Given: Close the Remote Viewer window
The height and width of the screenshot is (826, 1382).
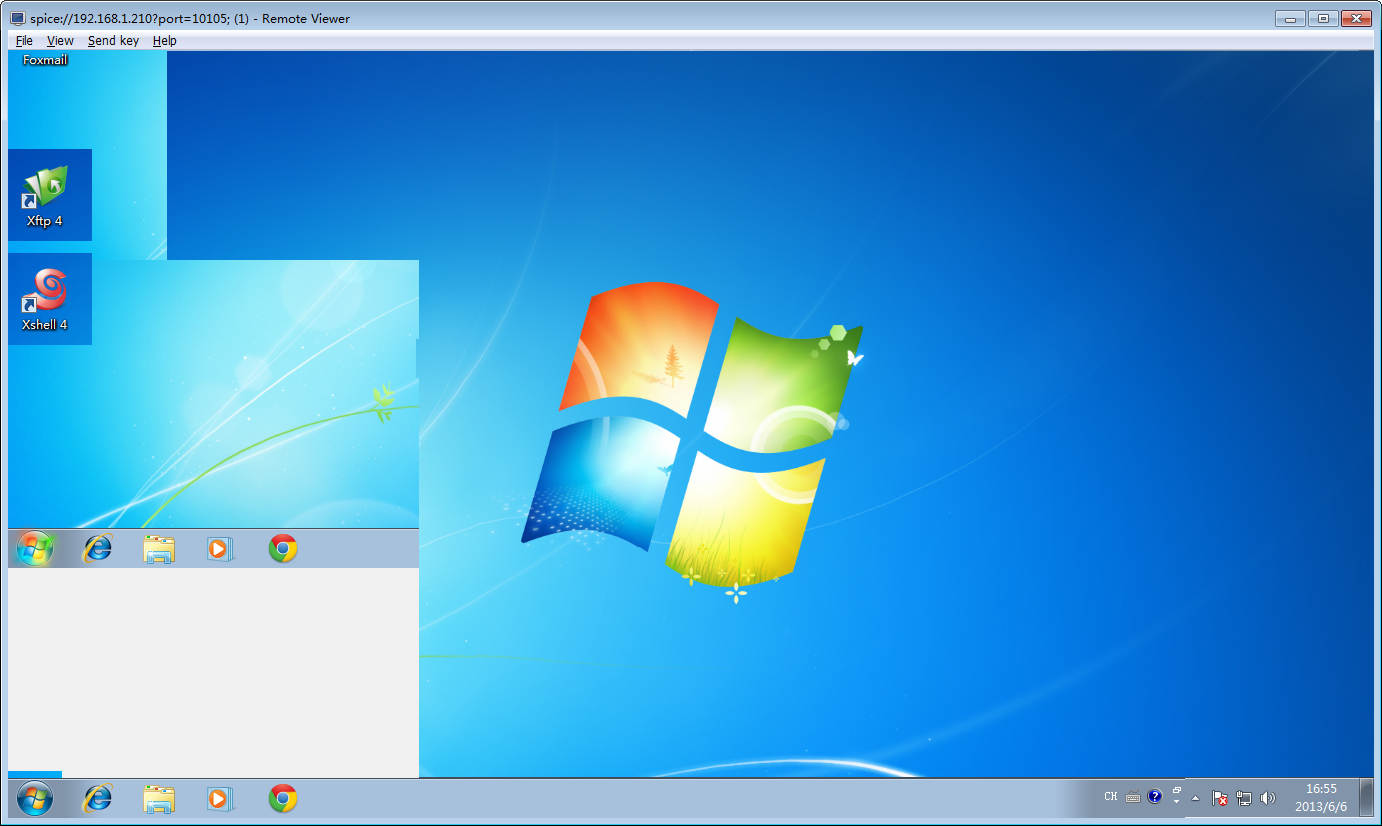Looking at the screenshot, I should click(1355, 18).
